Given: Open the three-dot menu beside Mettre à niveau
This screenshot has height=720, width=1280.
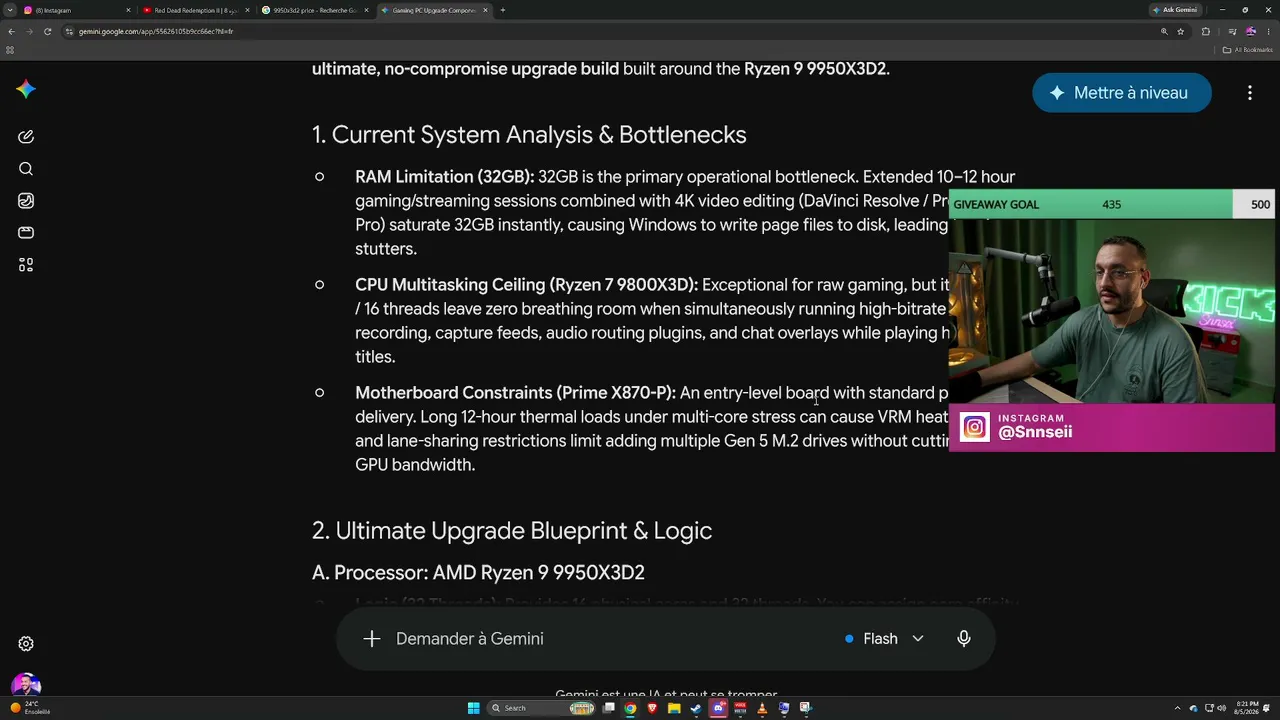Looking at the screenshot, I should pyautogui.click(x=1250, y=93).
